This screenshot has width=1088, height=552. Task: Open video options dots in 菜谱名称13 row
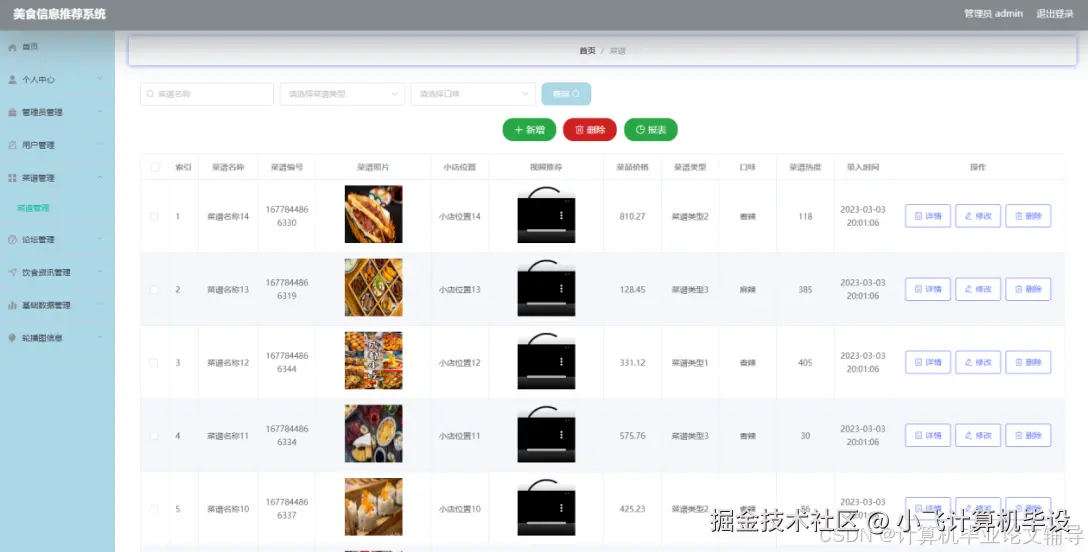tap(561, 288)
